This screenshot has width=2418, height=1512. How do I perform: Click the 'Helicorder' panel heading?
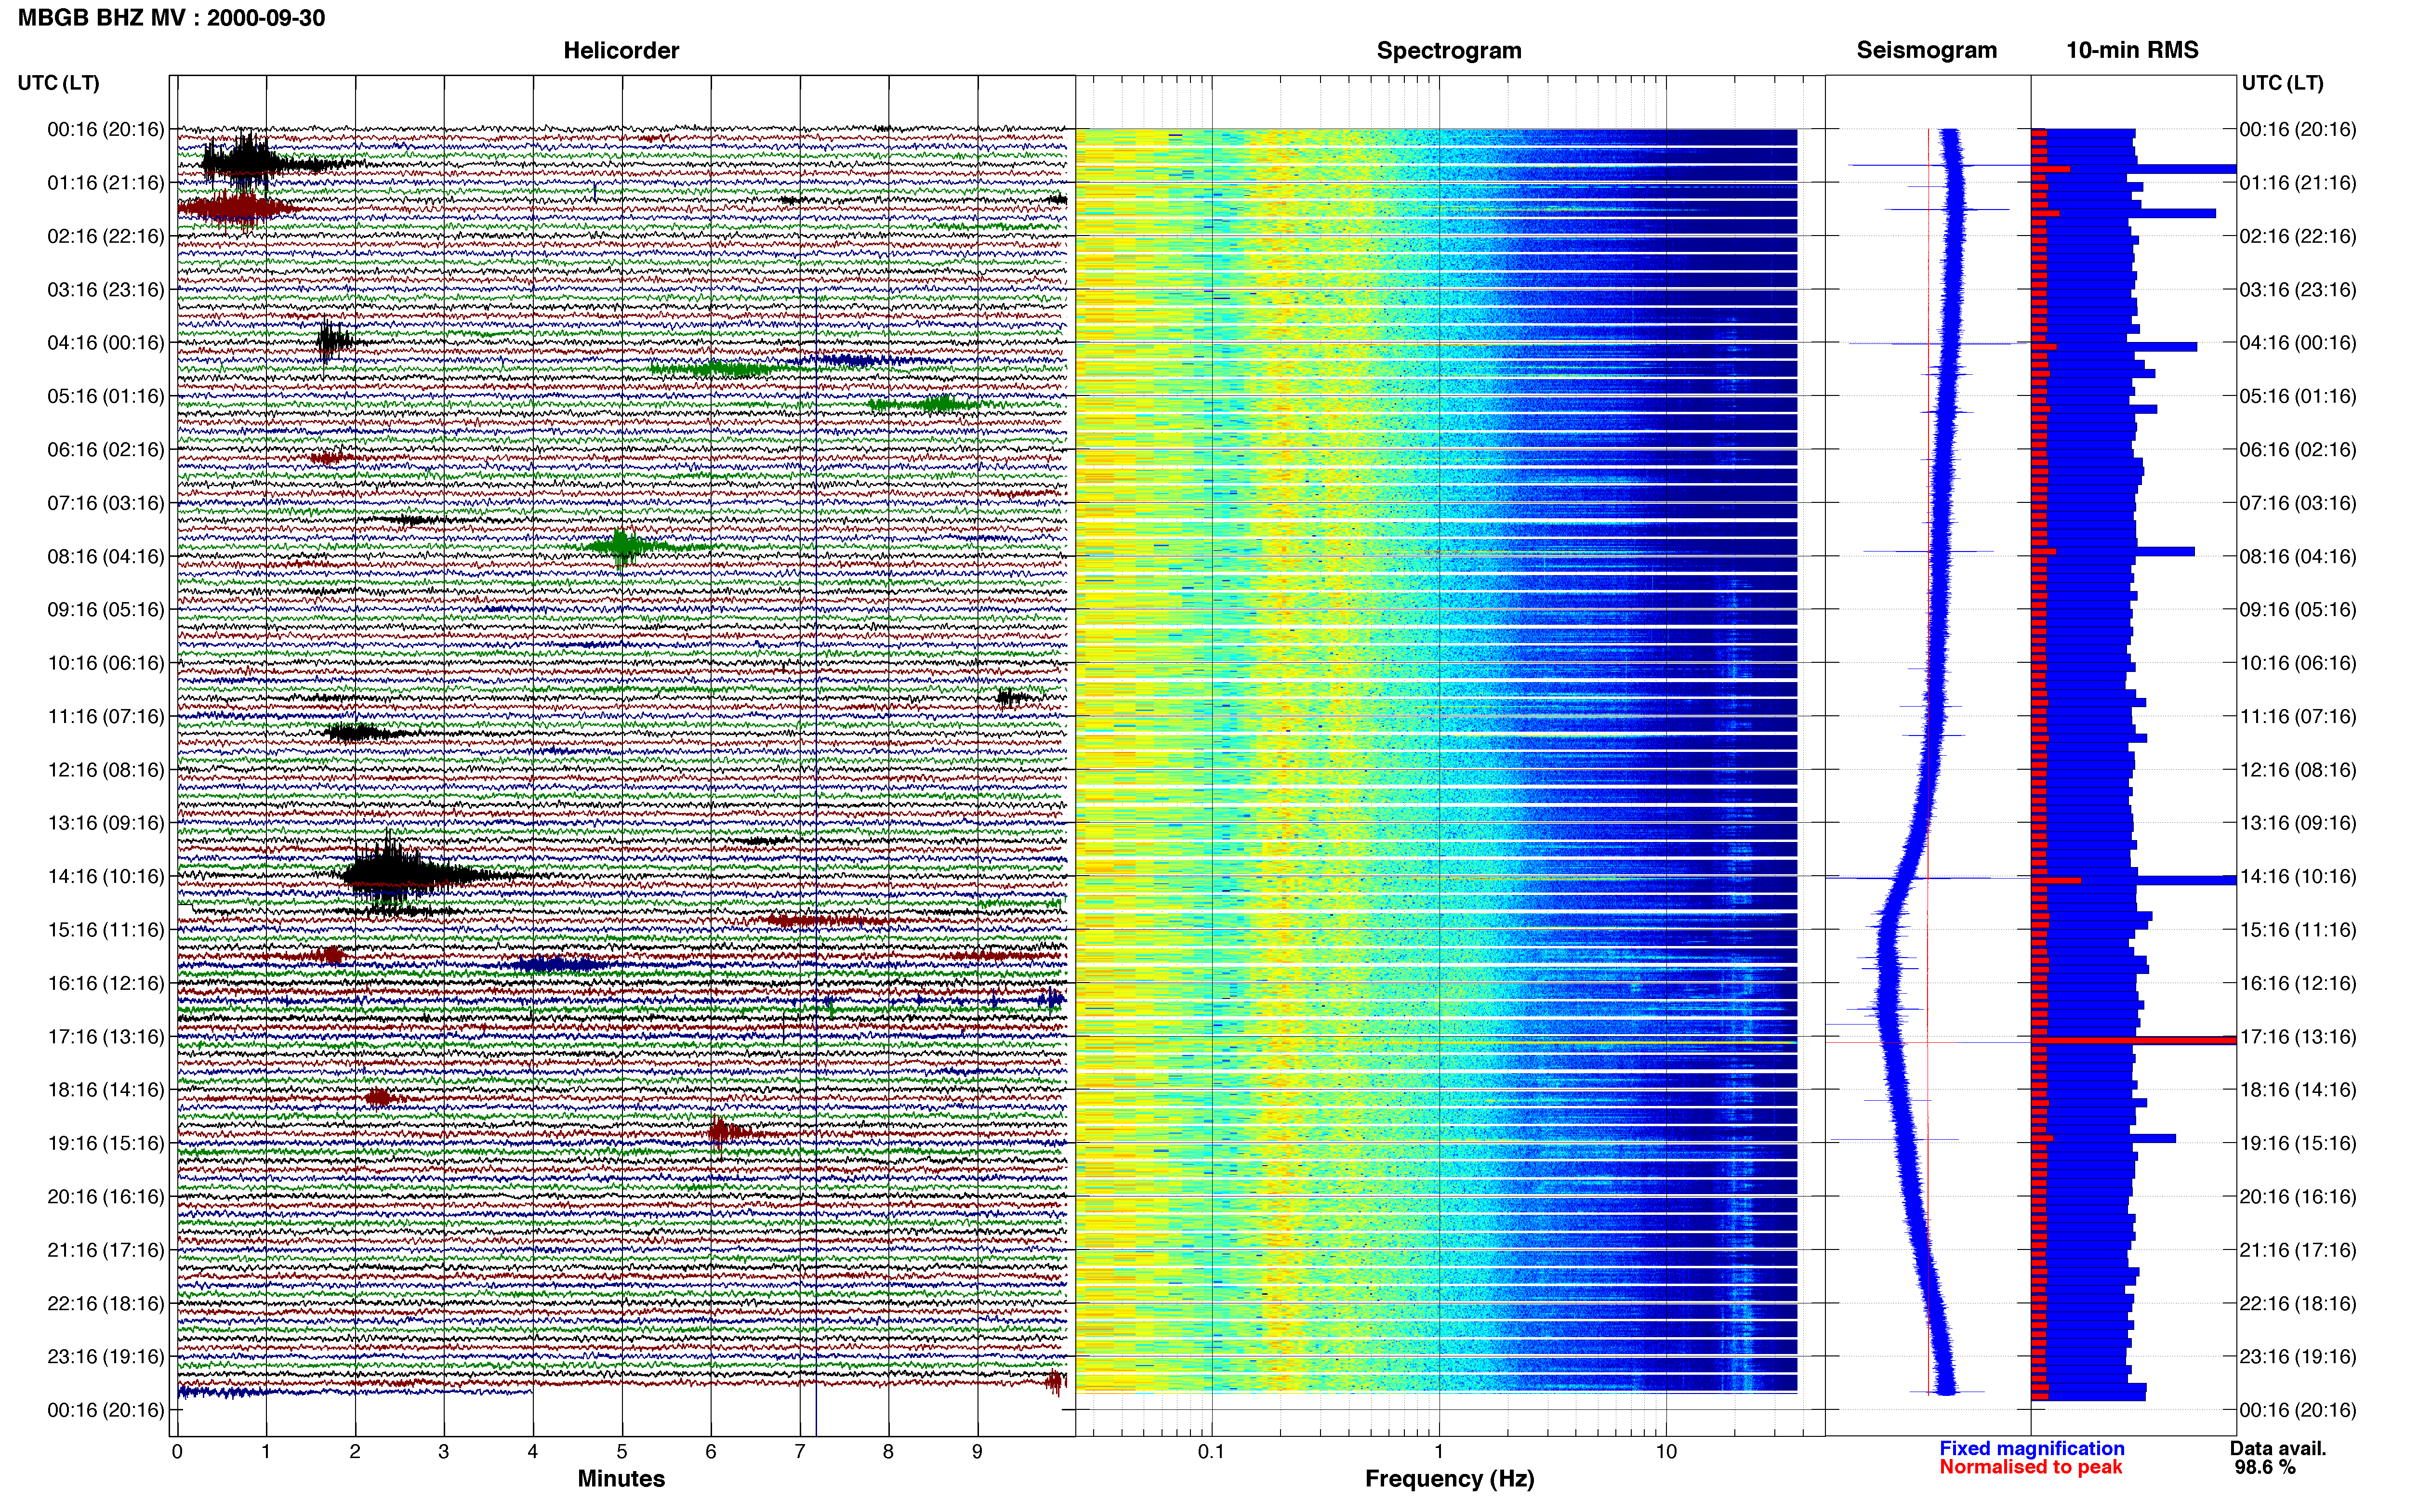(621, 51)
